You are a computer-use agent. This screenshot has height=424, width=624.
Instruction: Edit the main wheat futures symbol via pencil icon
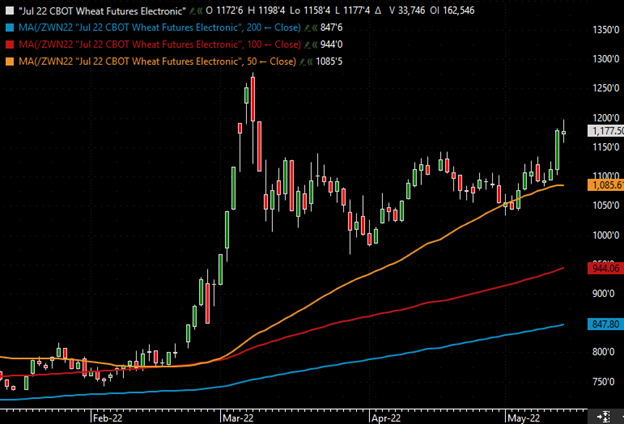pos(192,11)
